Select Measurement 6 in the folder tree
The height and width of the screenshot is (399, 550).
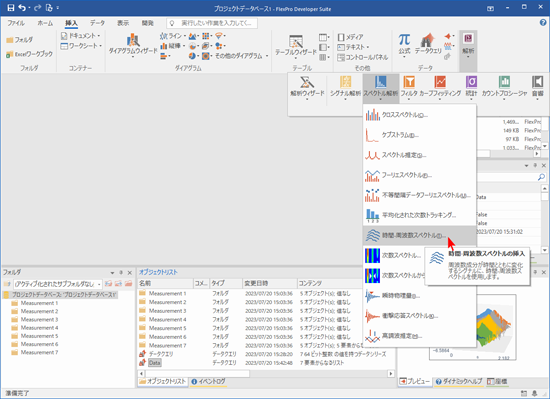[39, 344]
